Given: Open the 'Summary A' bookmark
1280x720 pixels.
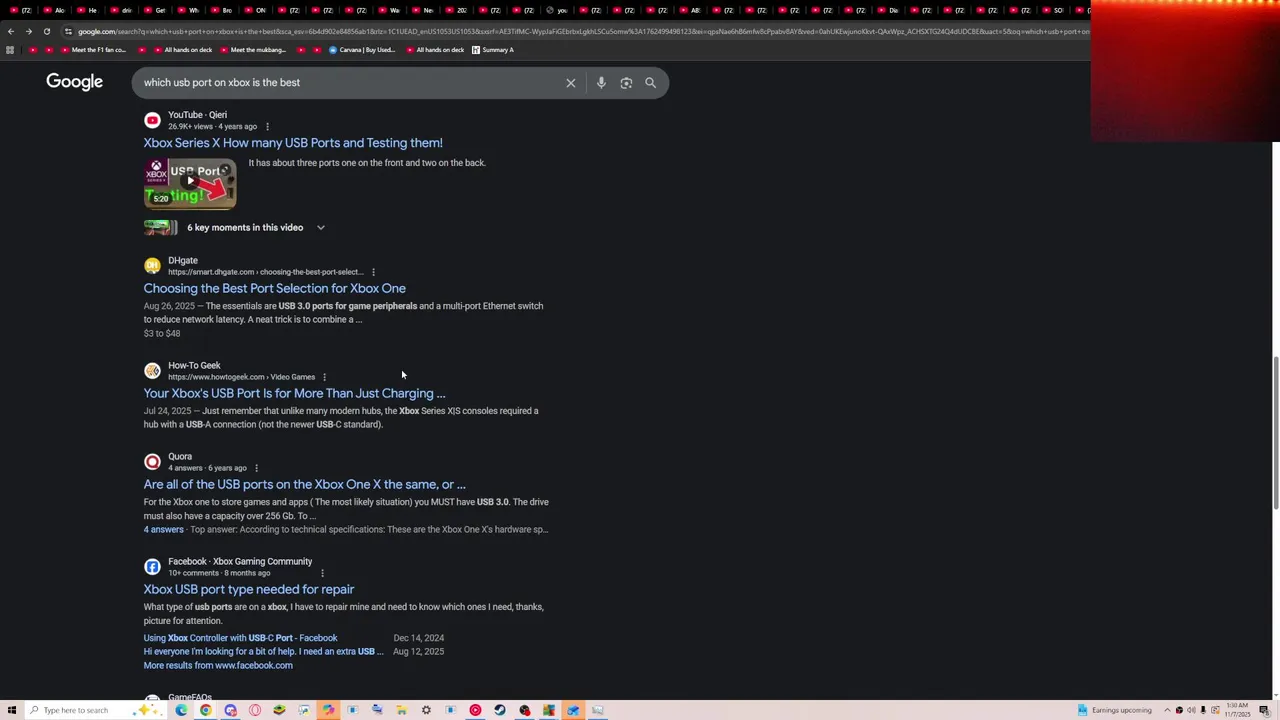Looking at the screenshot, I should pos(492,50).
